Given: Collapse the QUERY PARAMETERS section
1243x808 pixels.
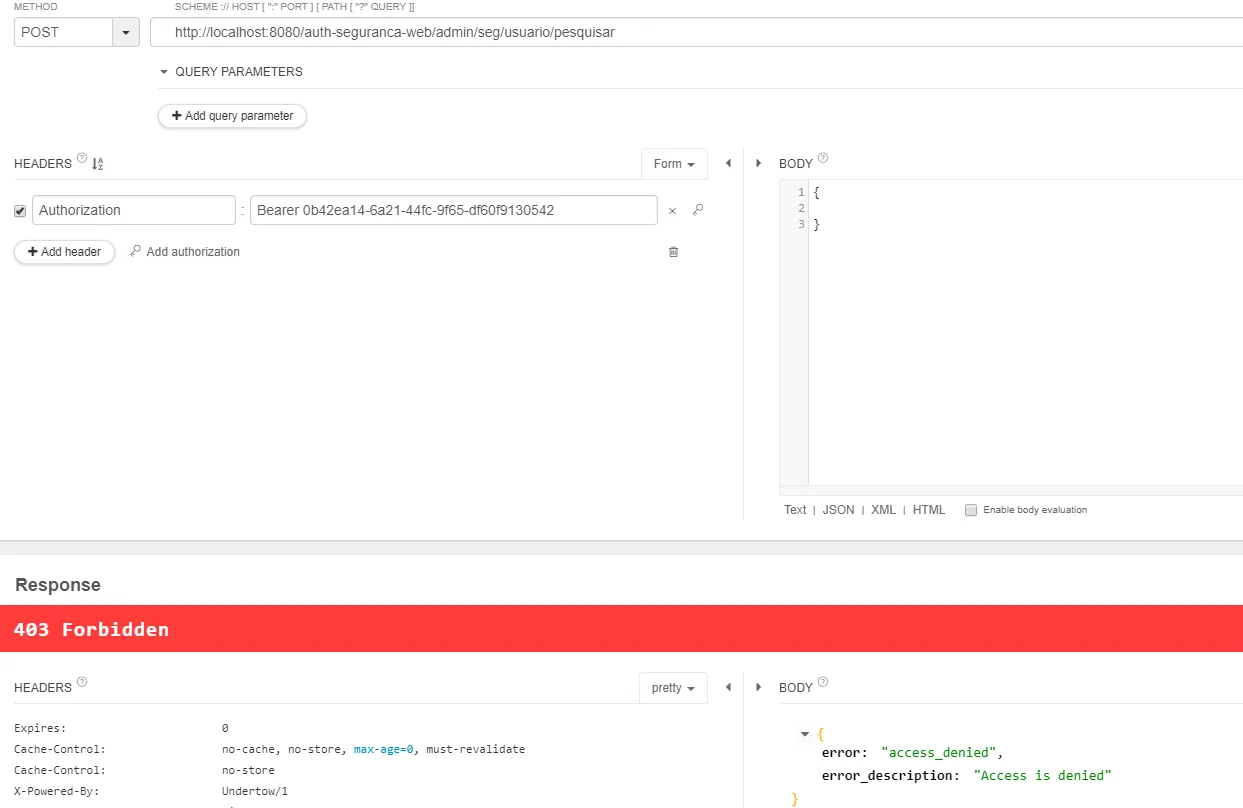Looking at the screenshot, I should [164, 72].
